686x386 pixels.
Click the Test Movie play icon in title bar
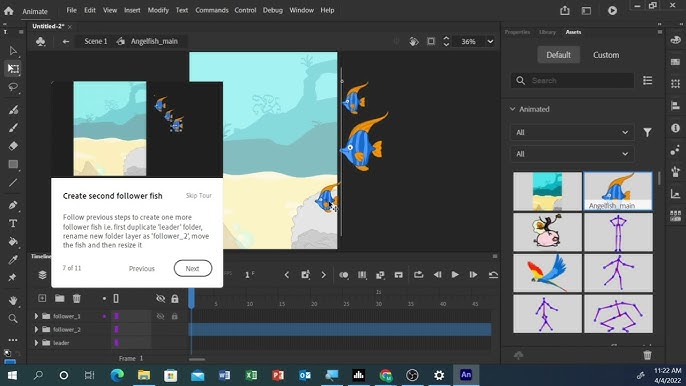(612, 11)
